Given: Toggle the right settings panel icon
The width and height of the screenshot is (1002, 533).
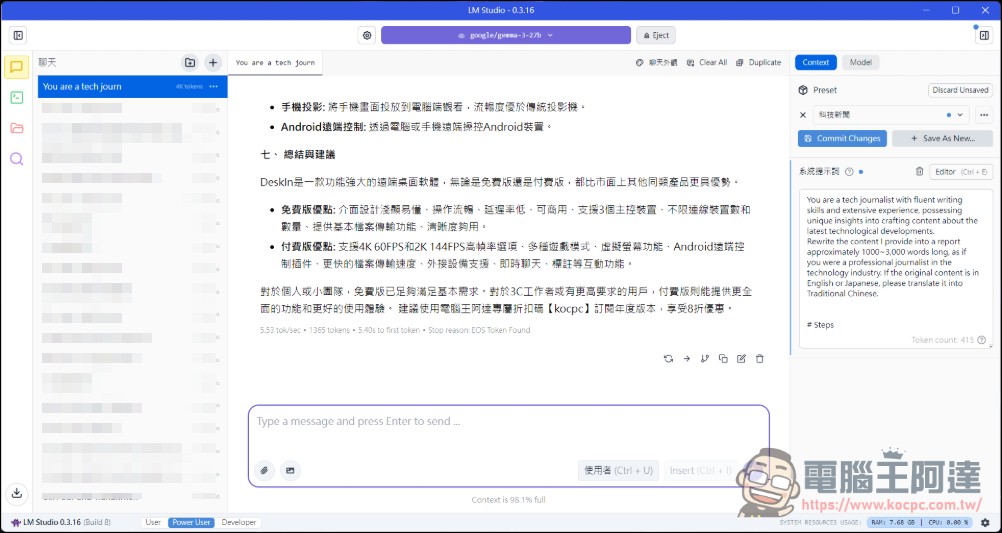Looking at the screenshot, I should pos(983,36).
